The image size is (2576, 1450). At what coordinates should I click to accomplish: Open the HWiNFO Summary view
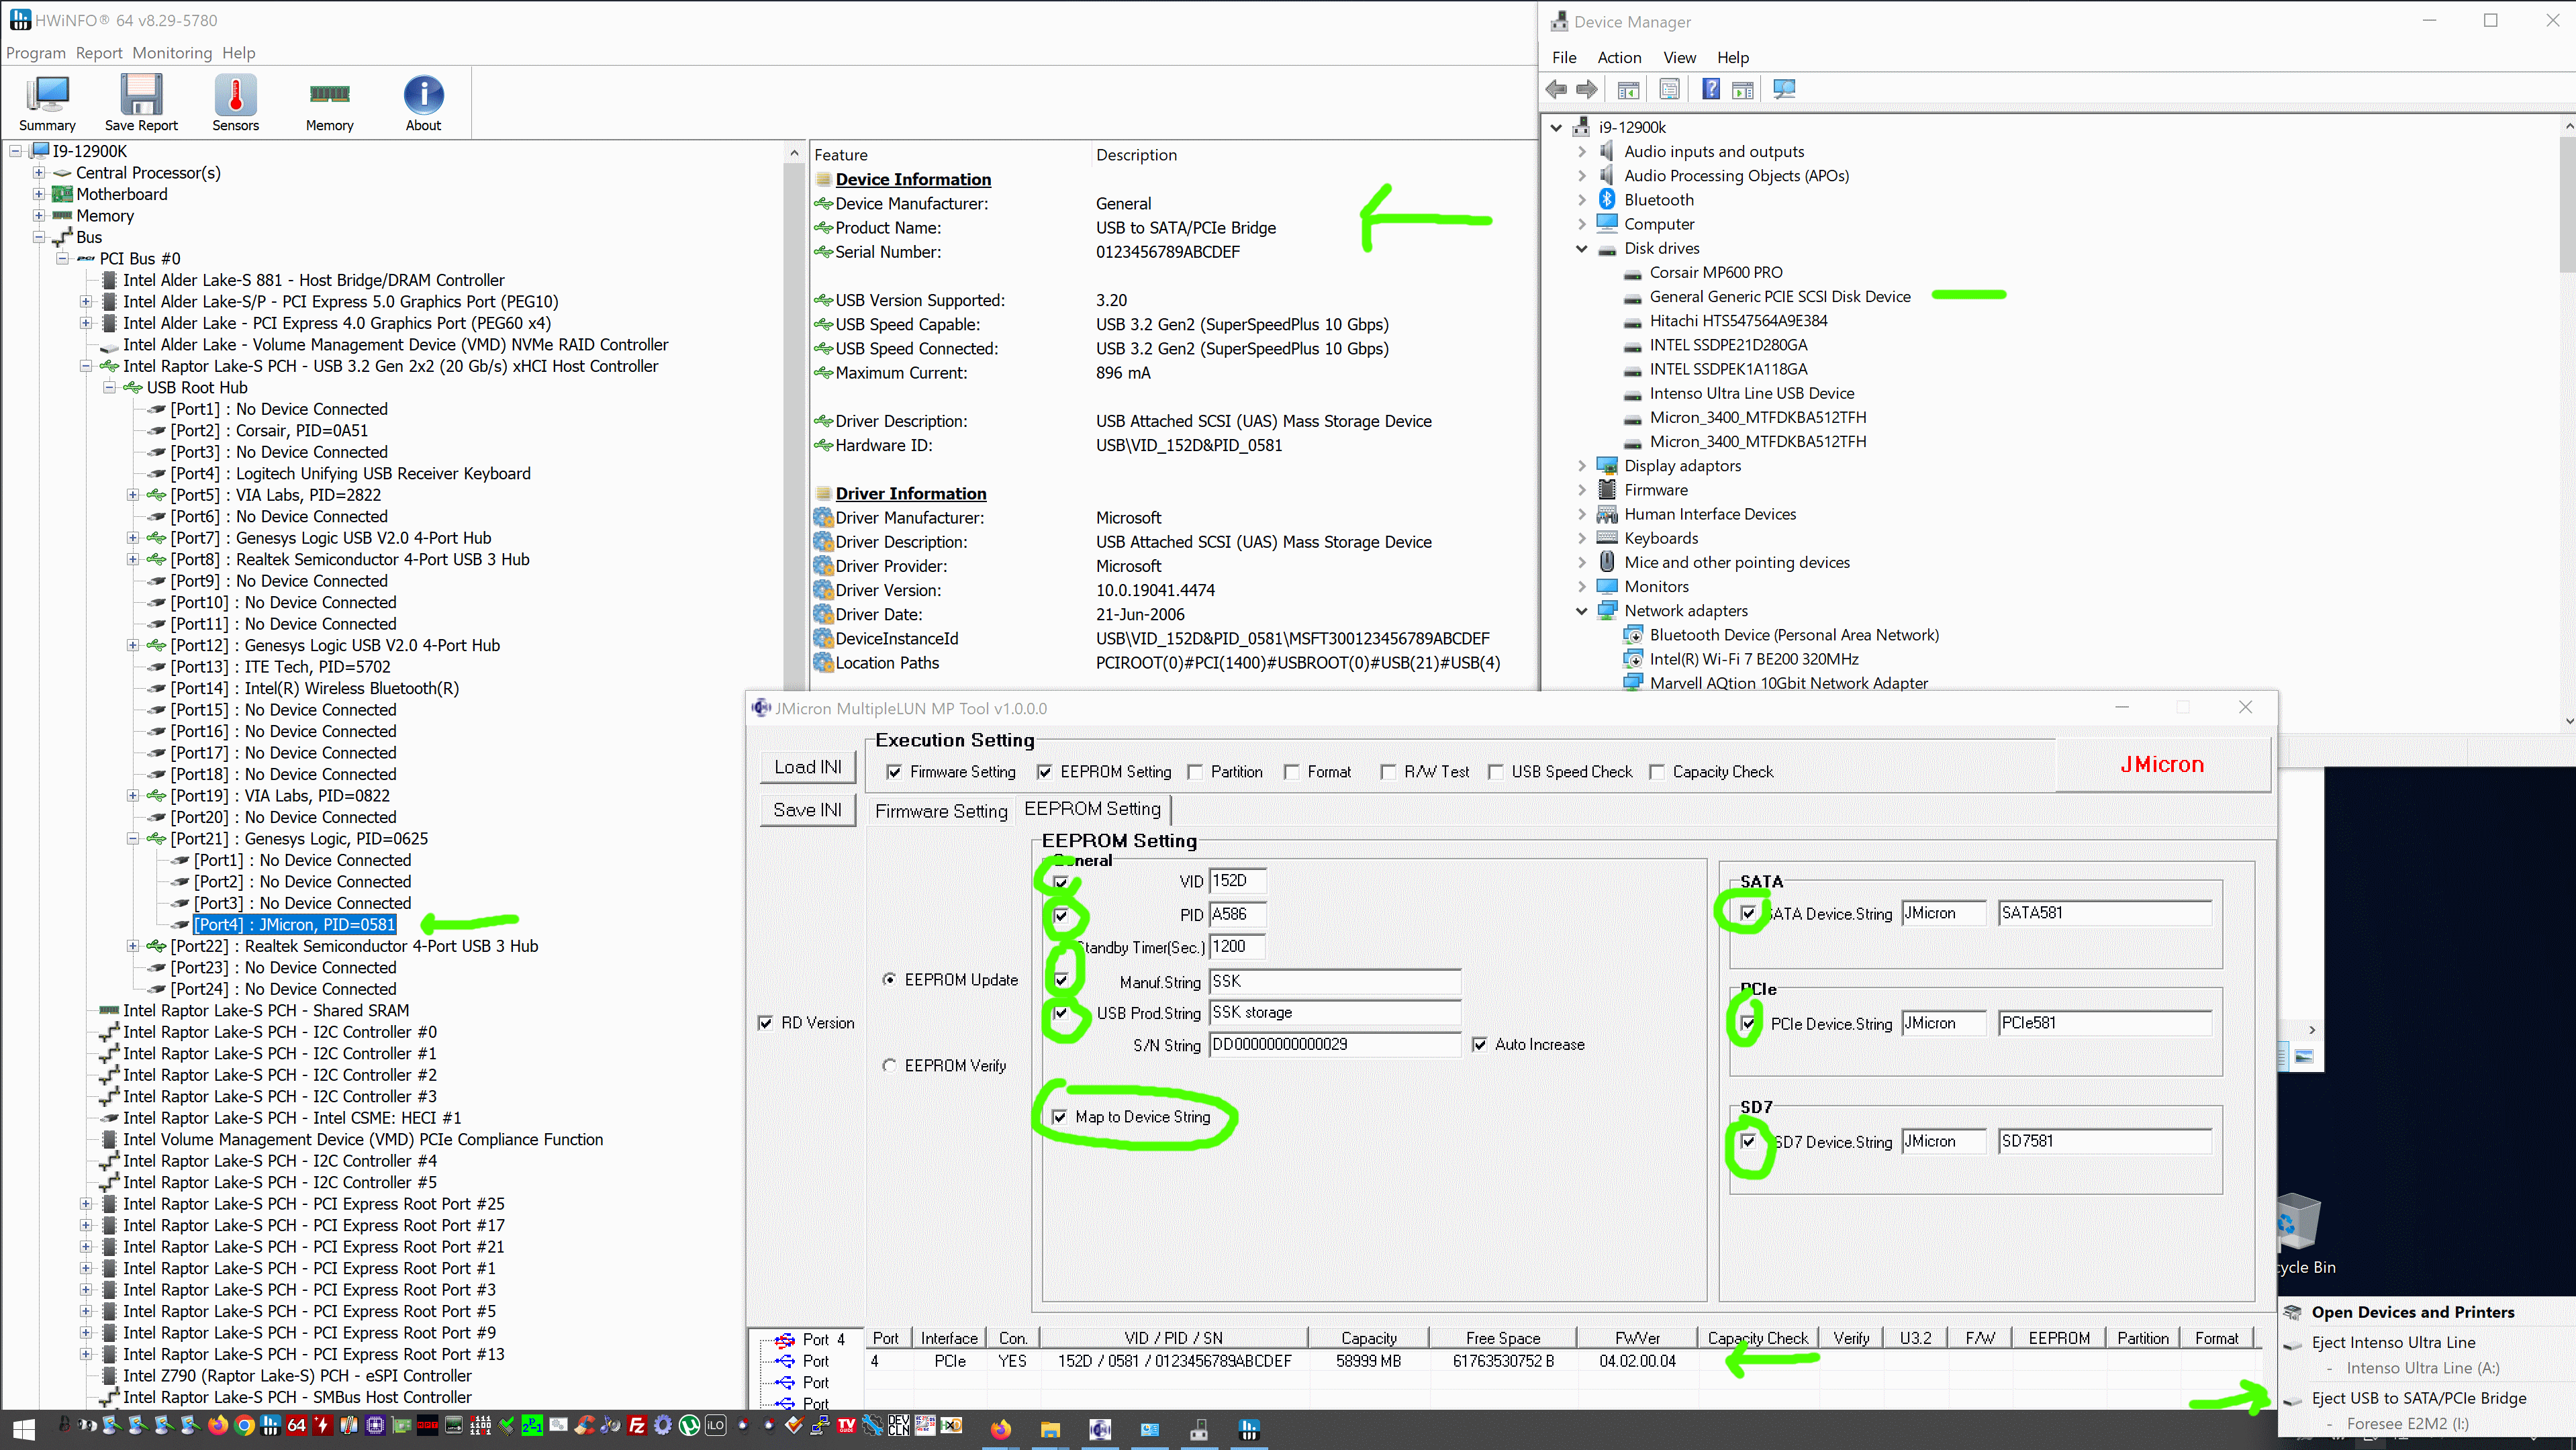(47, 102)
